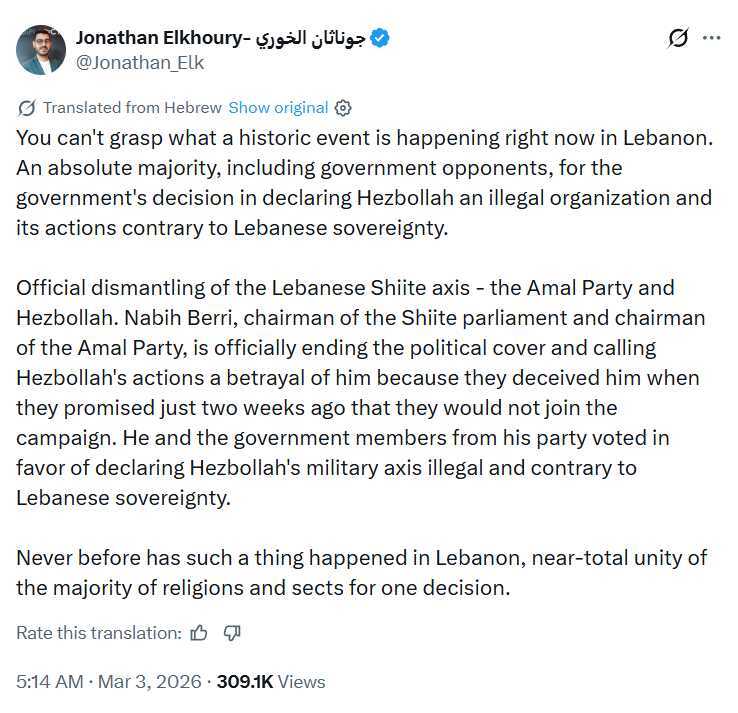Click the word Views in the footer
This screenshot has height=713, width=738.
(302, 681)
